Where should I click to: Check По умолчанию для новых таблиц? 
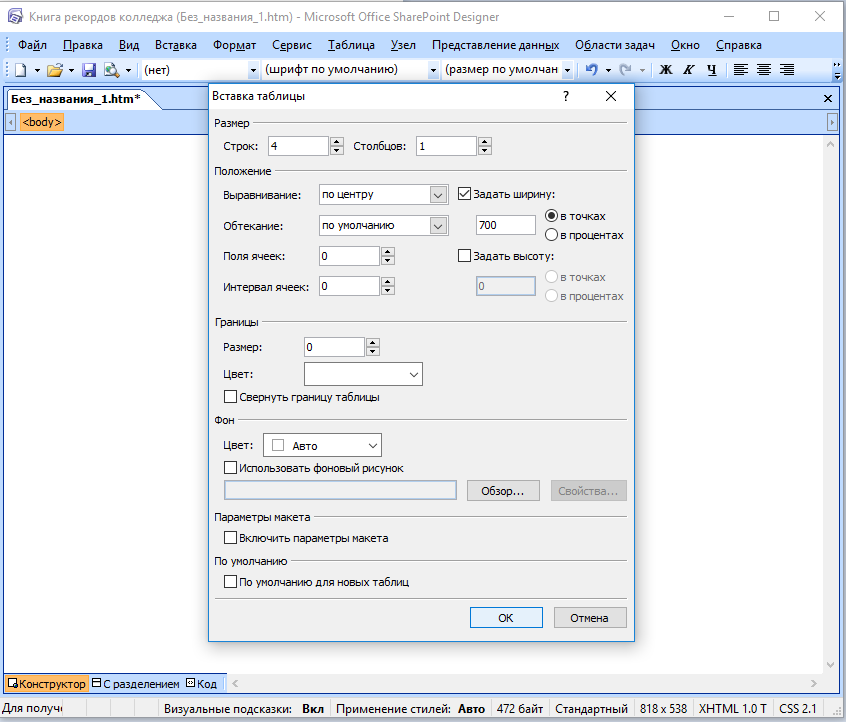pos(230,582)
